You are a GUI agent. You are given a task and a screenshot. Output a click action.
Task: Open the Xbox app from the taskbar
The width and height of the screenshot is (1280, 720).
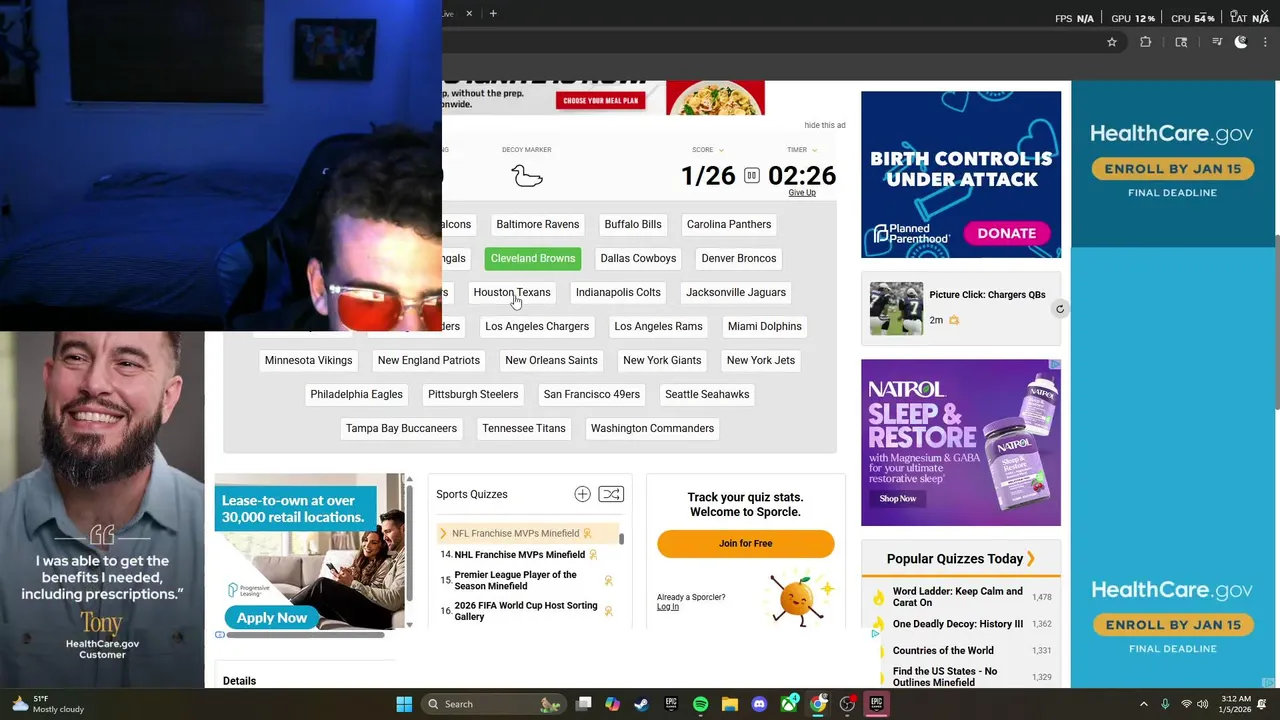[789, 704]
